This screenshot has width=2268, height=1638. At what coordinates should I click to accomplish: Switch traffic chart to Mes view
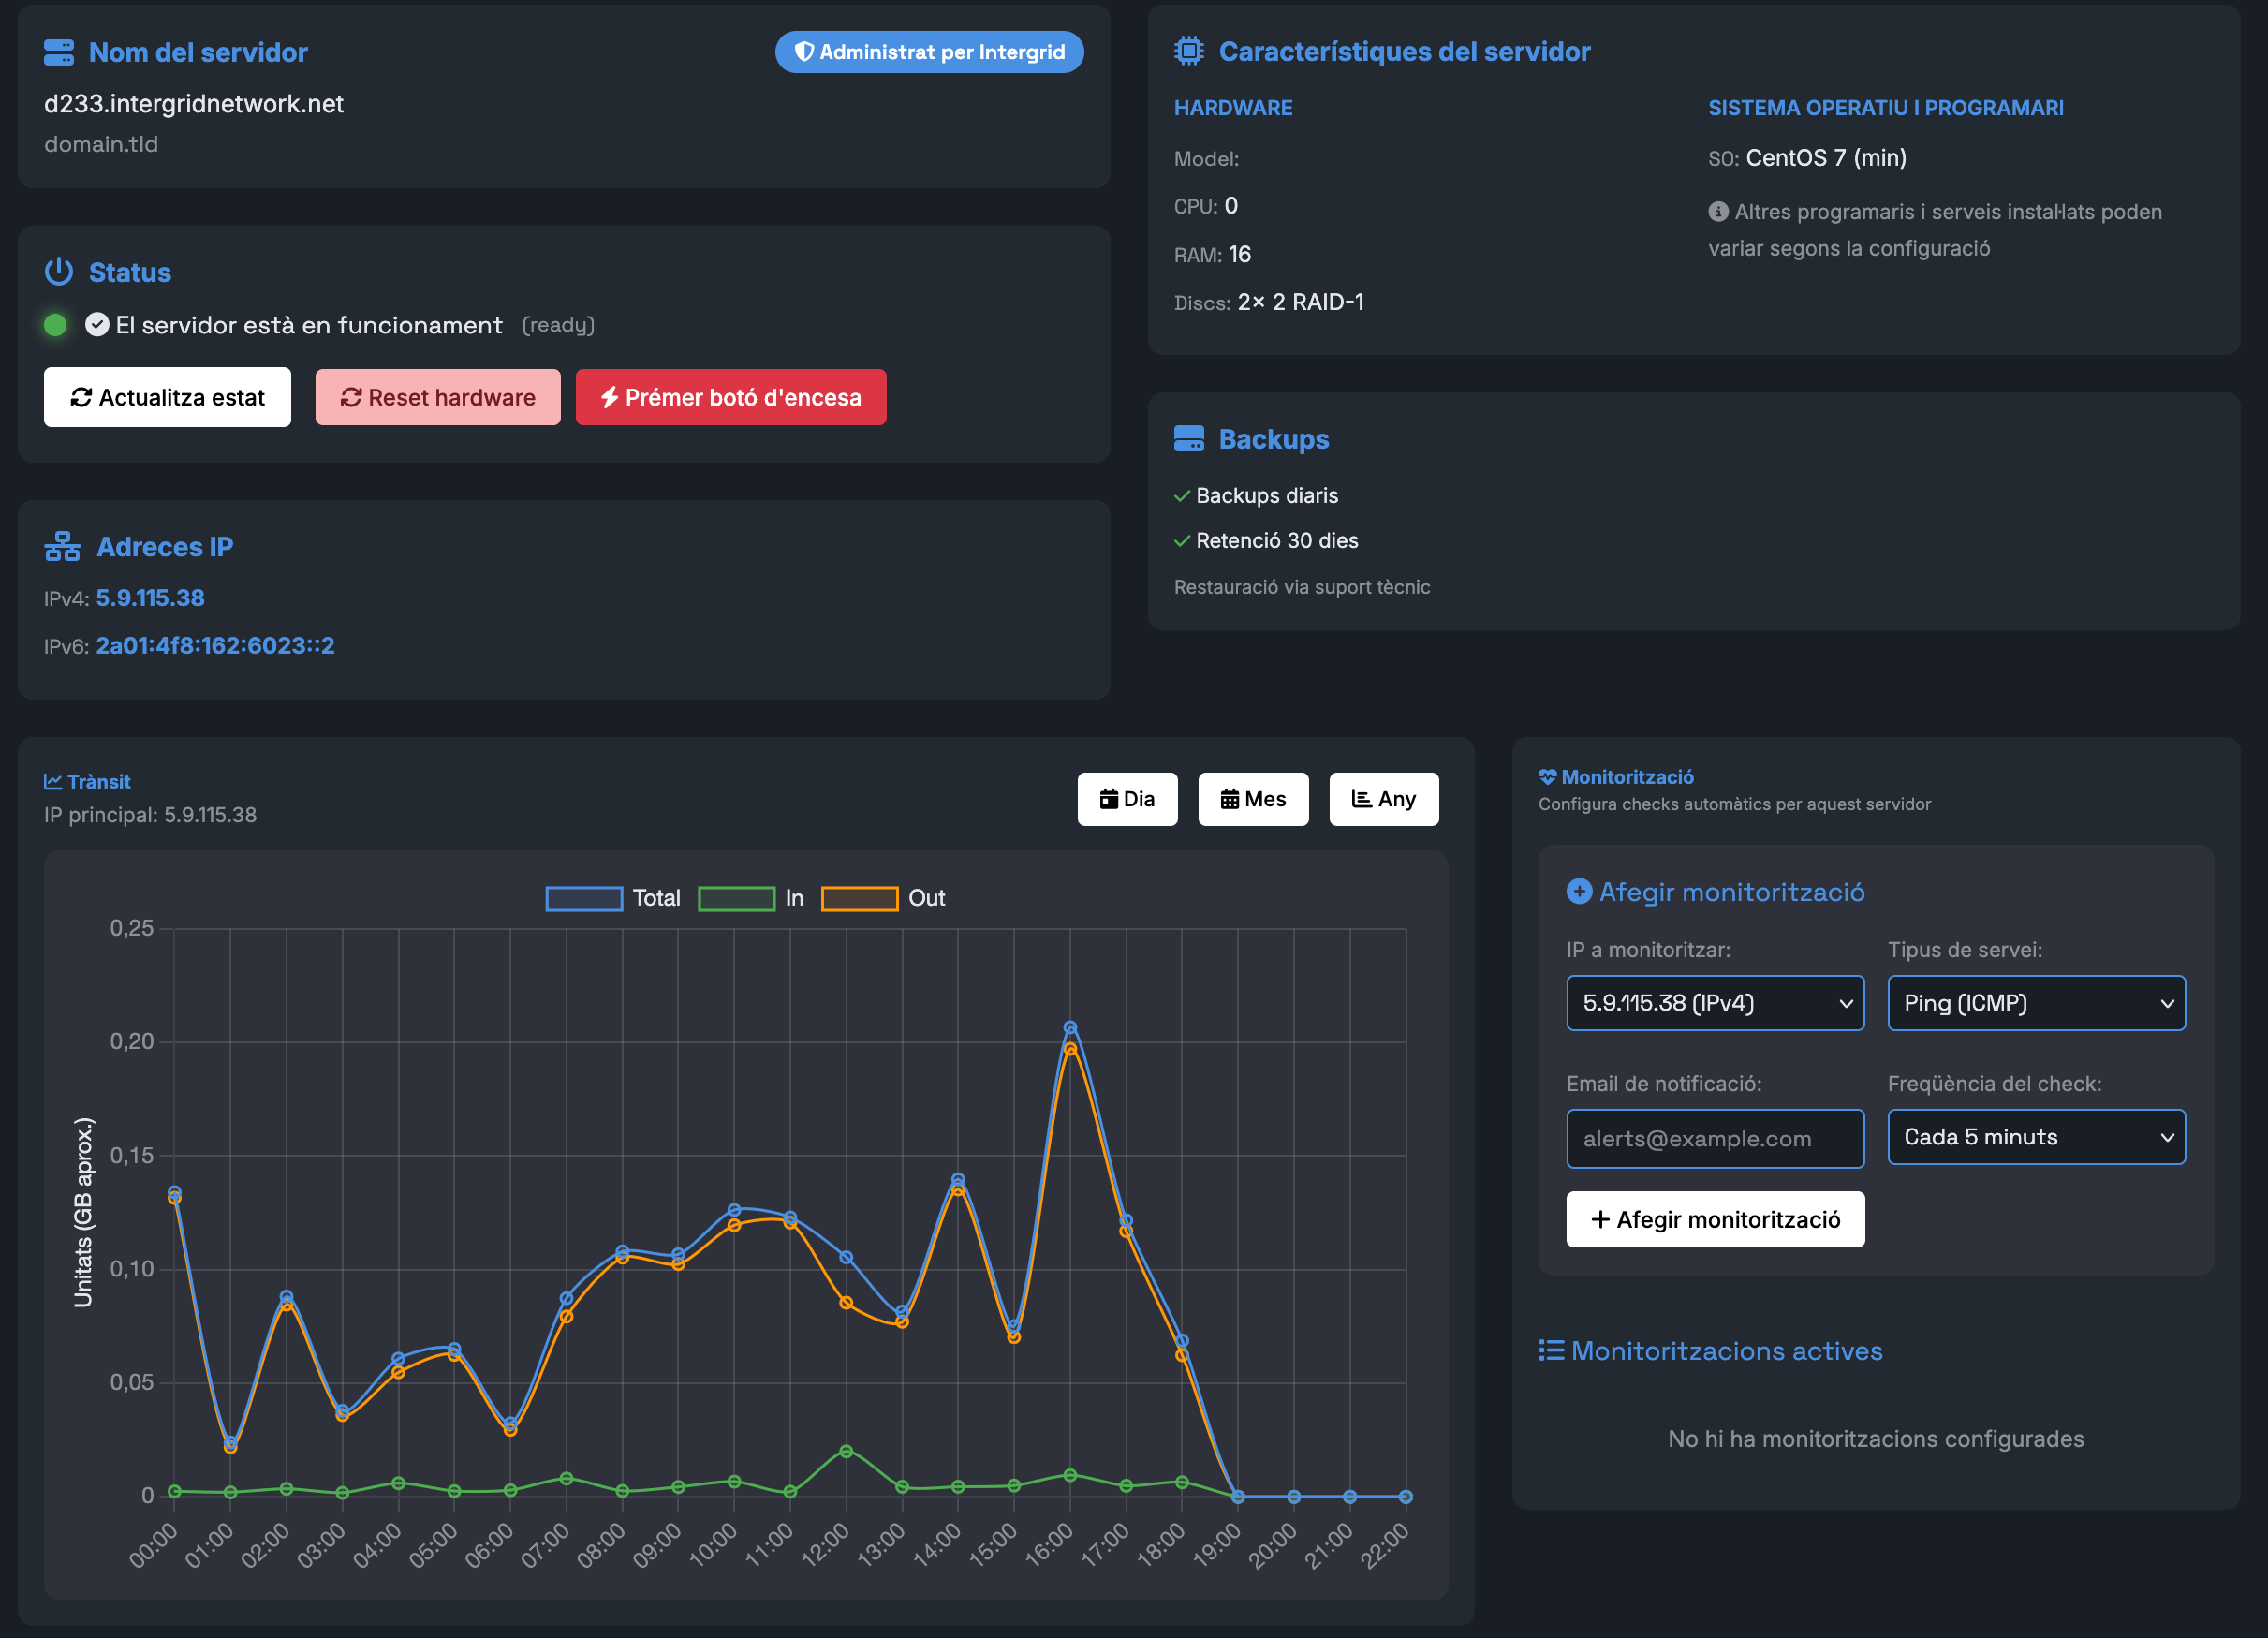click(1253, 799)
